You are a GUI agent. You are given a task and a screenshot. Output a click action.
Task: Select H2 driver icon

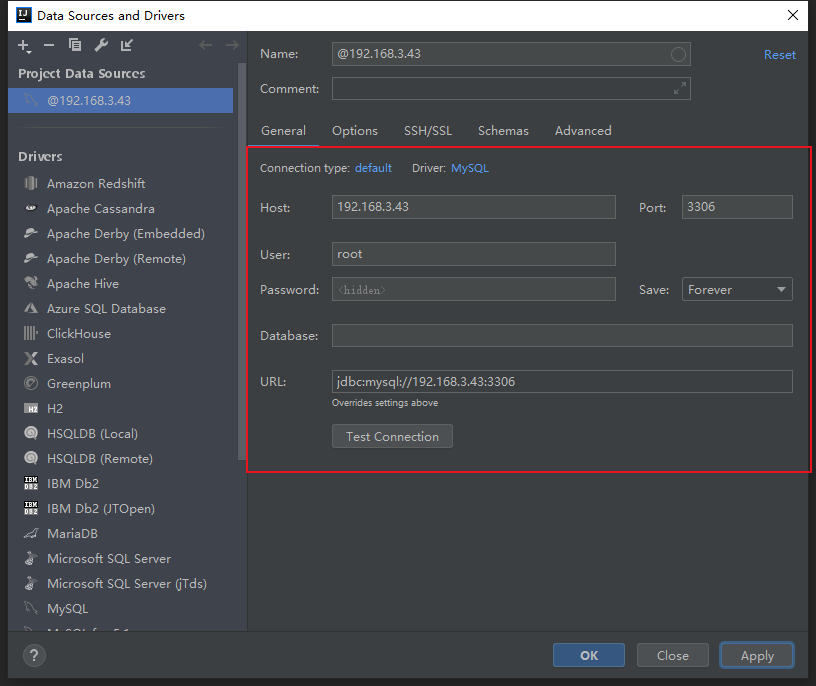click(31, 409)
